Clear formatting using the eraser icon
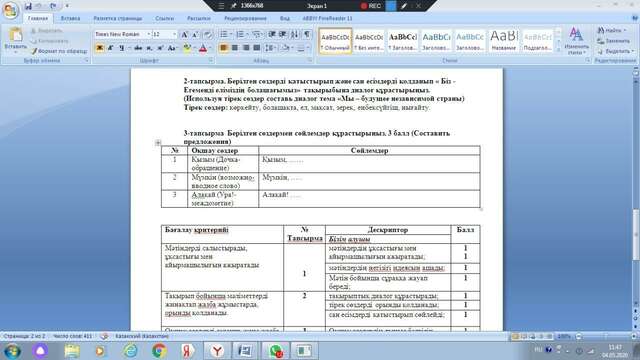 (x=207, y=35)
